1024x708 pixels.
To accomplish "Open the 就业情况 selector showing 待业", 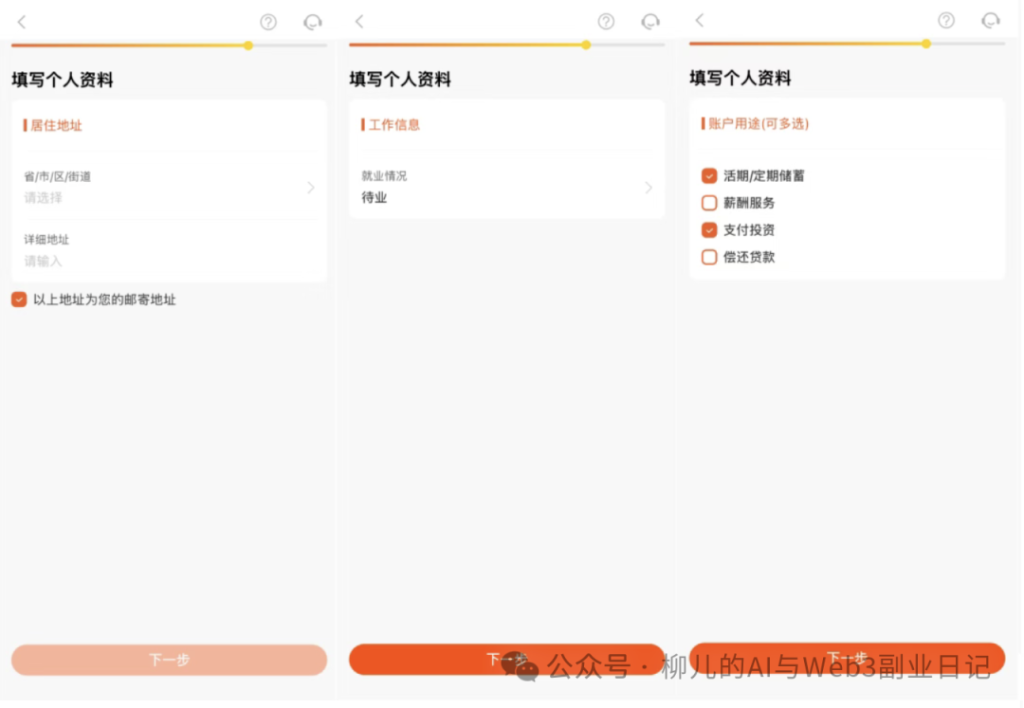I will click(x=507, y=187).
